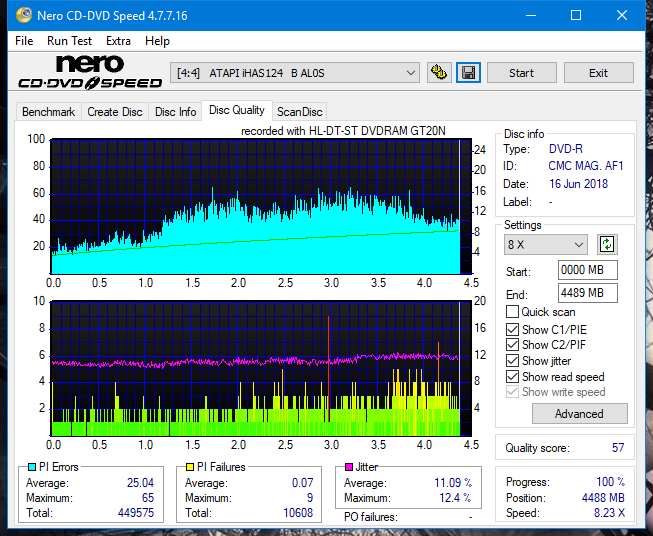Click the PI Errors total 449575
The height and width of the screenshot is (536, 653).
click(136, 513)
